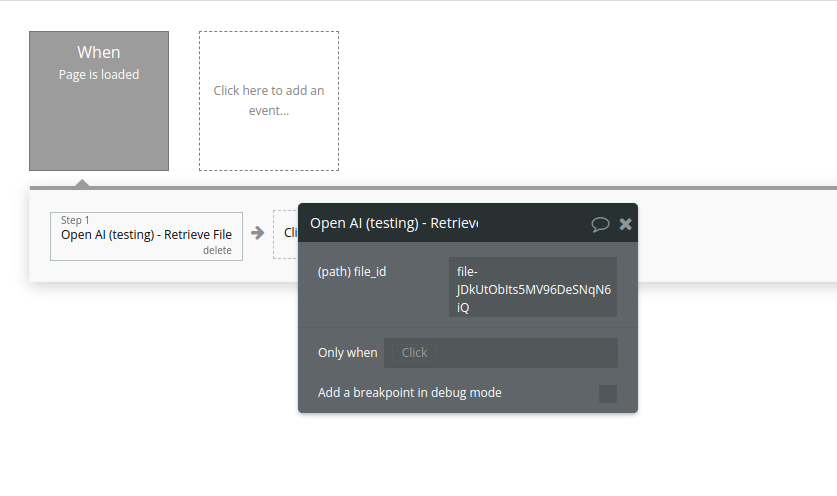Enable Add a breakpoint in debug mode
This screenshot has height=496, width=837.
608,394
